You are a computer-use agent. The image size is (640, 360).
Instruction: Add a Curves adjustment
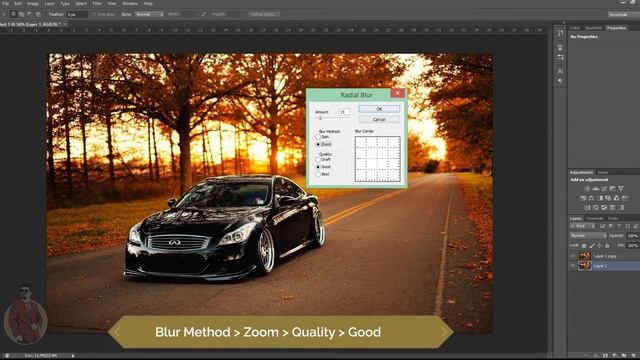coord(604,189)
